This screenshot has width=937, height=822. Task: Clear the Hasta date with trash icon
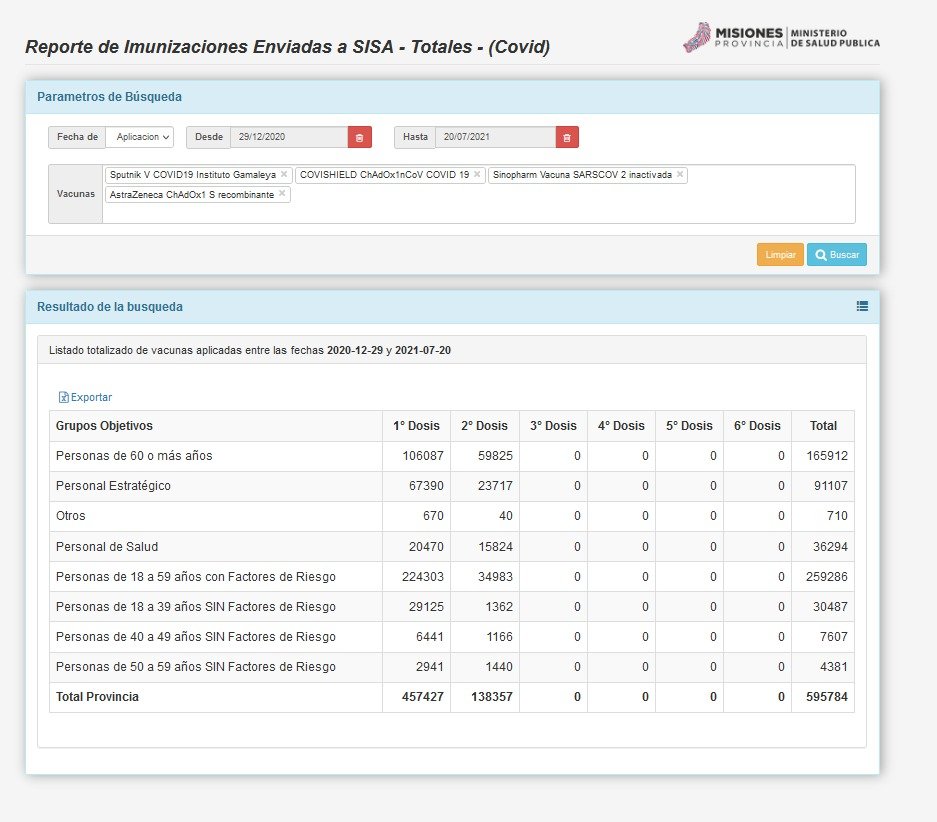pyautogui.click(x=567, y=137)
